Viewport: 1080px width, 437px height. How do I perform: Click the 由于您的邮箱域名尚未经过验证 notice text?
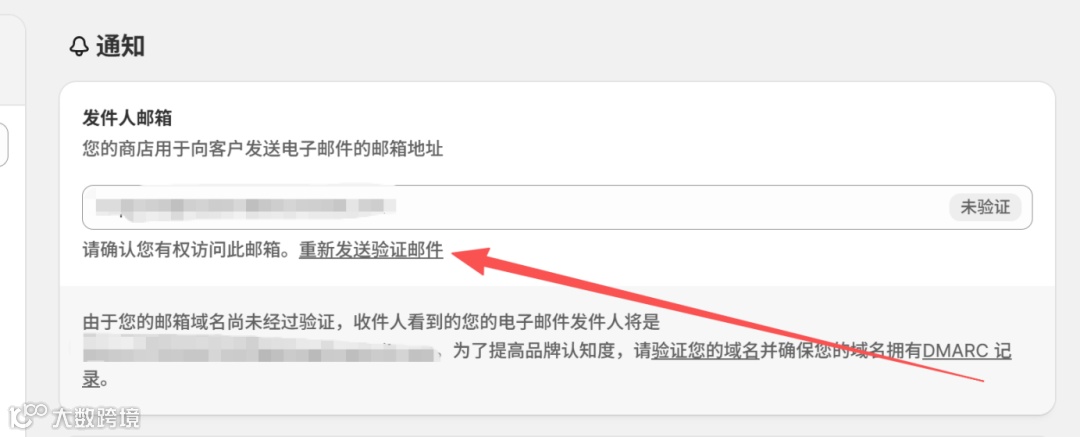pyautogui.click(x=218, y=322)
